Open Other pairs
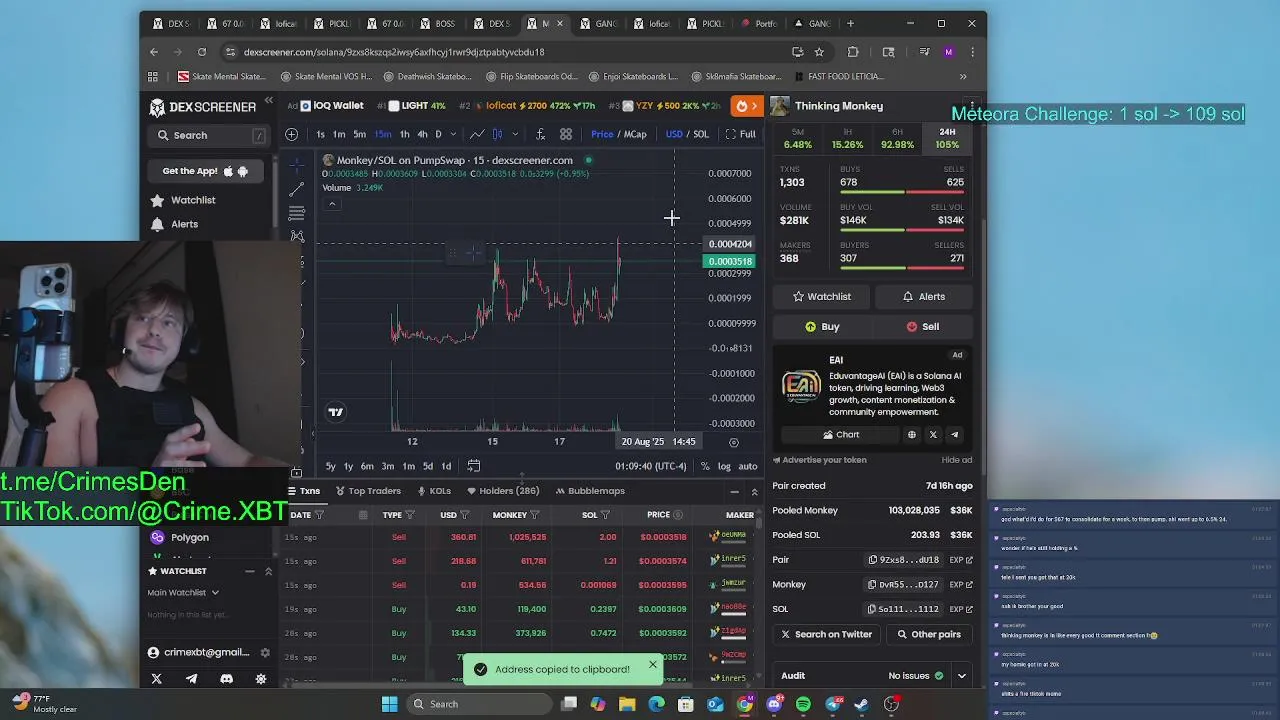 tap(929, 634)
